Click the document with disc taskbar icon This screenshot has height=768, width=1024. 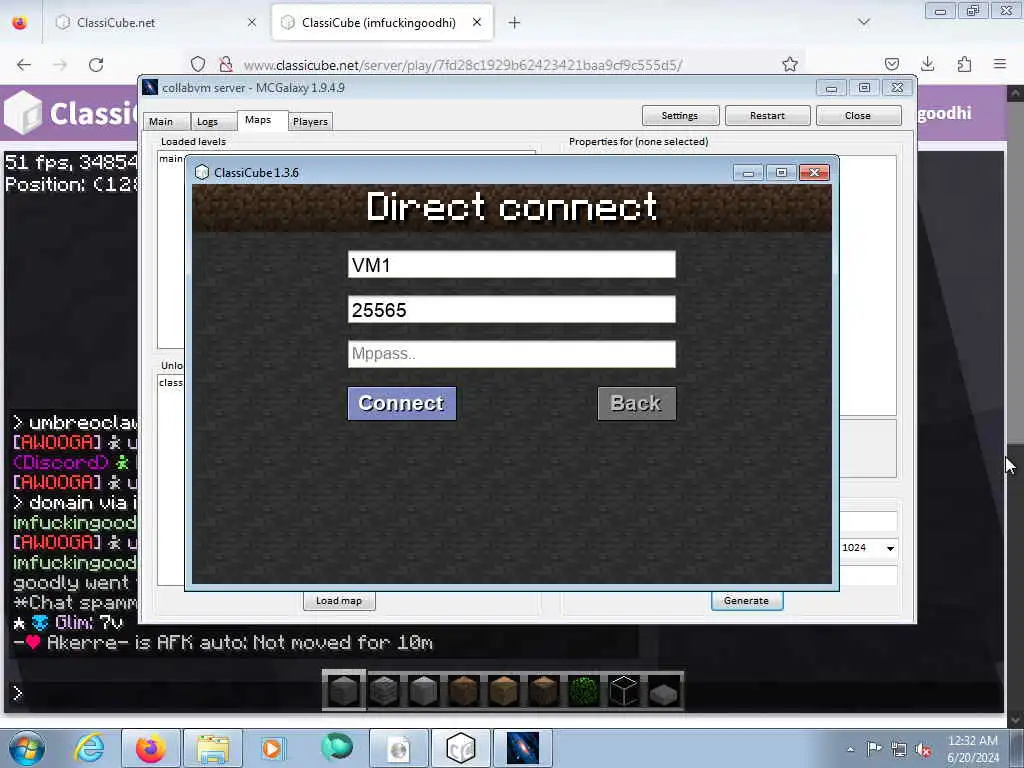(398, 748)
